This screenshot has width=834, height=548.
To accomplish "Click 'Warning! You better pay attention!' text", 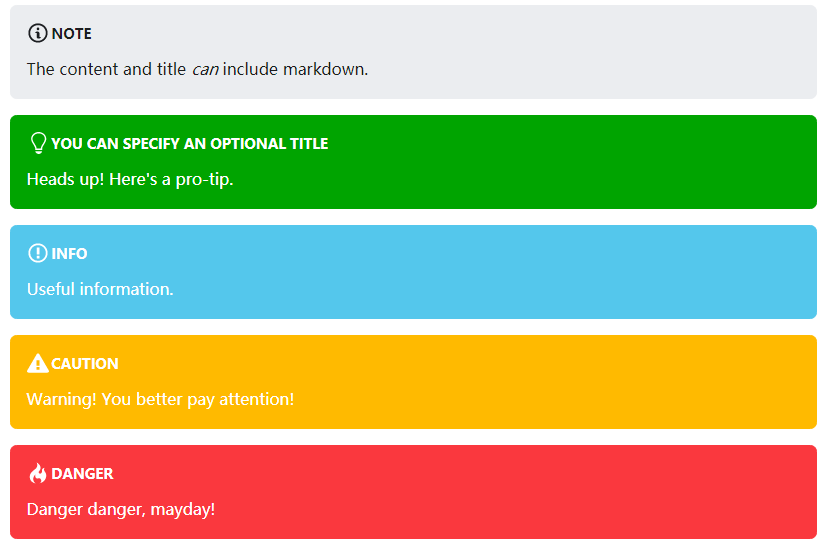I will coord(160,400).
